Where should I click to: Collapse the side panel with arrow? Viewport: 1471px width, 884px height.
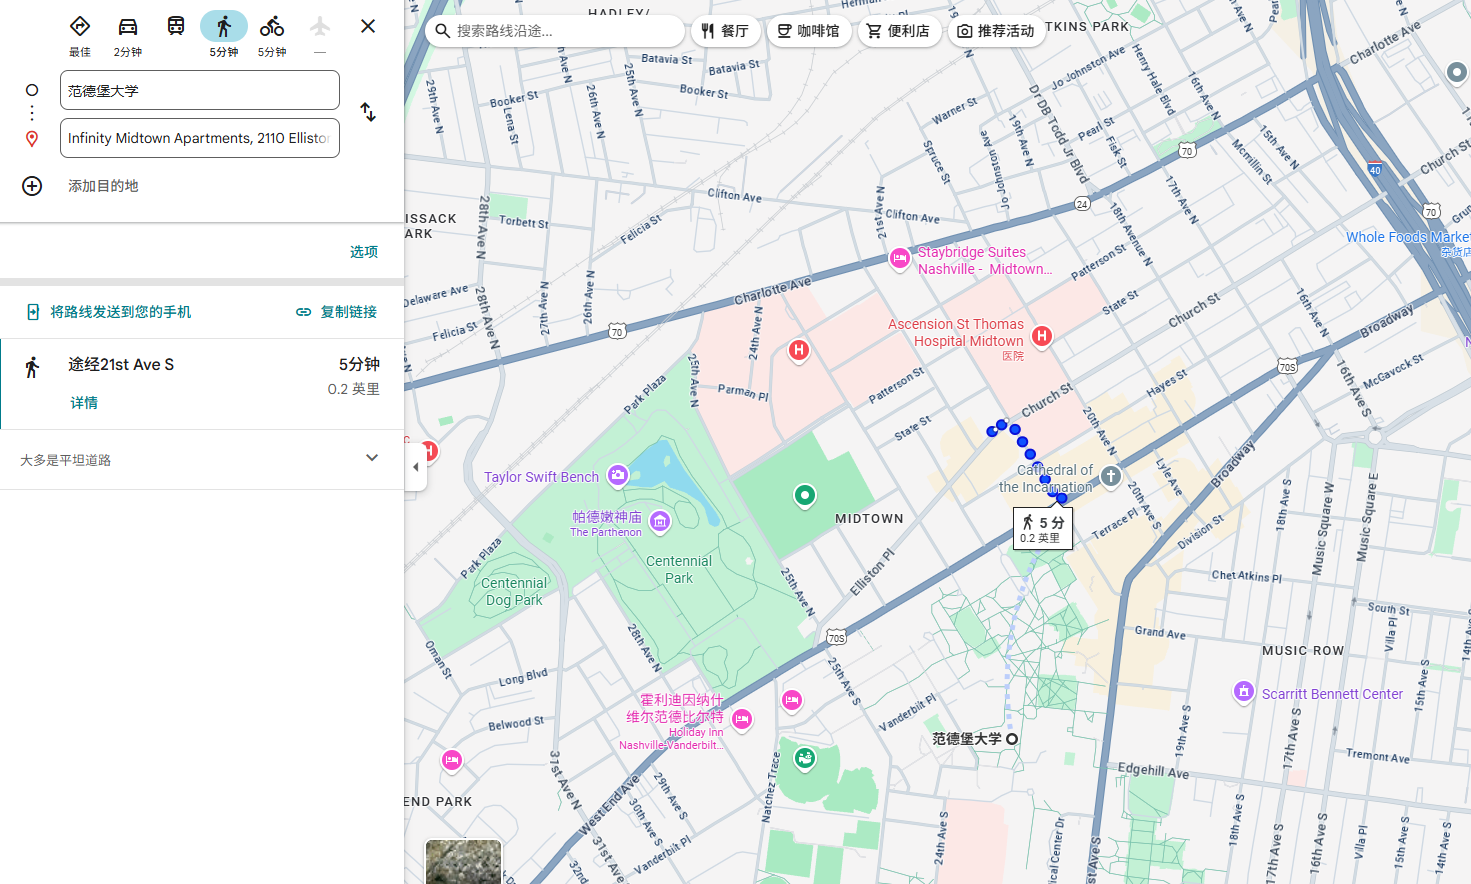point(416,467)
